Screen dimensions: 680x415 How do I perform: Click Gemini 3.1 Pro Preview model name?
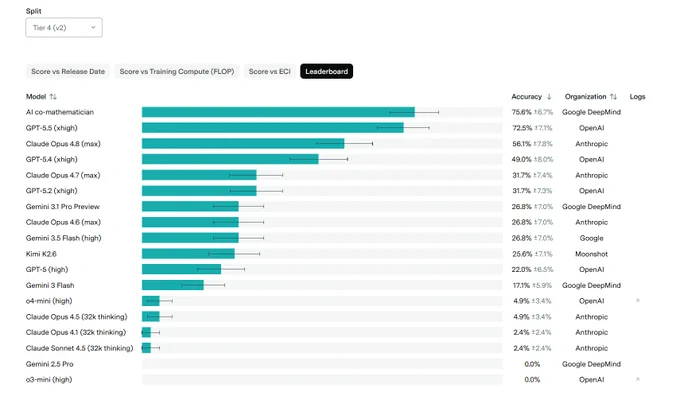point(62,206)
